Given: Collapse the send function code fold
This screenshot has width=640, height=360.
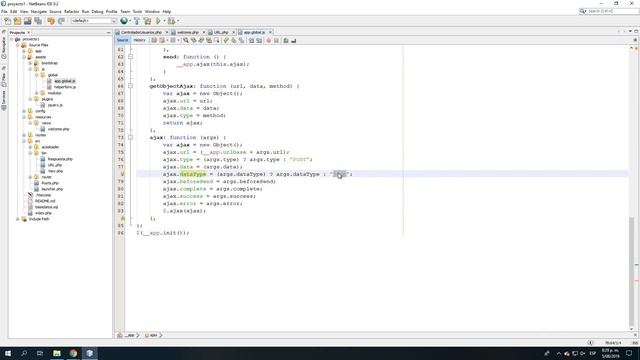Looking at the screenshot, I should [x=131, y=57].
